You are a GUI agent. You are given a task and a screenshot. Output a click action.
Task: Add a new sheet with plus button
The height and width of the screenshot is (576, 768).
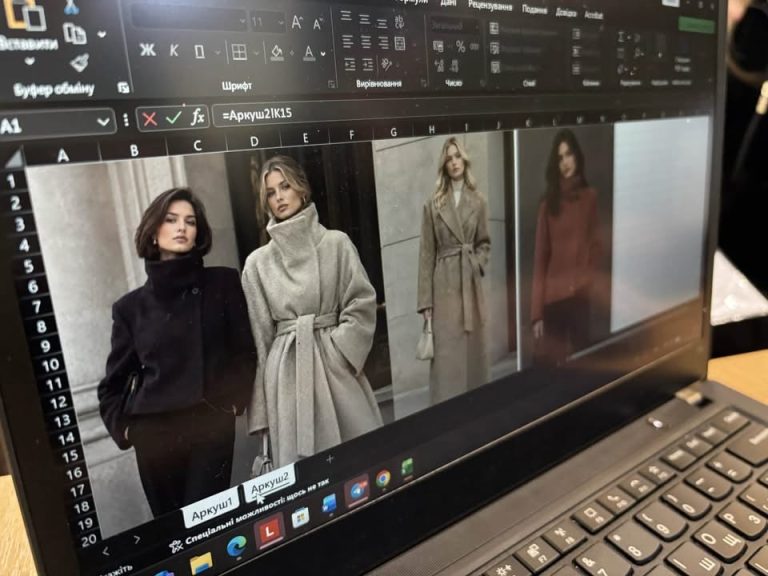(330, 459)
